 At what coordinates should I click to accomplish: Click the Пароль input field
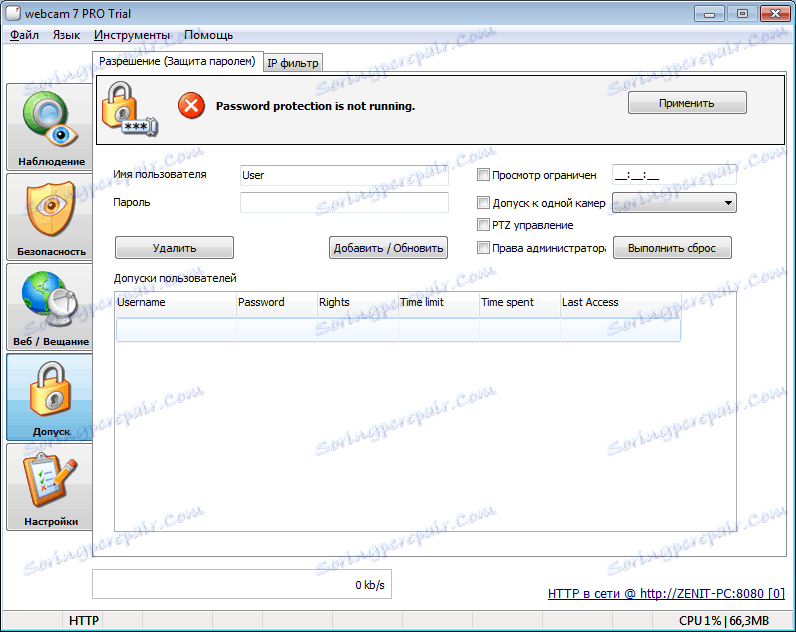click(x=344, y=203)
